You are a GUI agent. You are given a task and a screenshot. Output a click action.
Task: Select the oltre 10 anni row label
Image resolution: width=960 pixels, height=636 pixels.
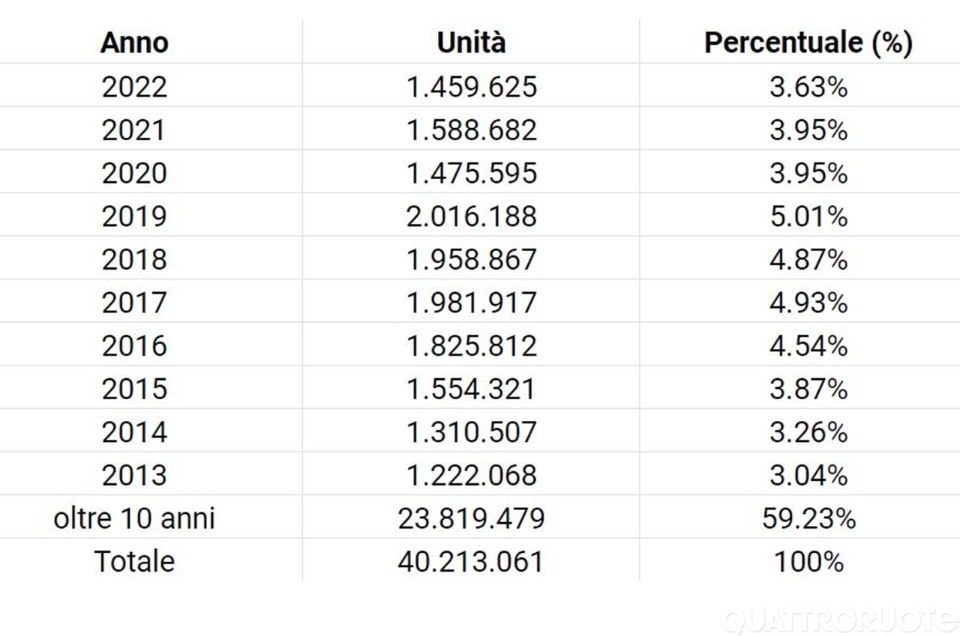[x=135, y=519]
